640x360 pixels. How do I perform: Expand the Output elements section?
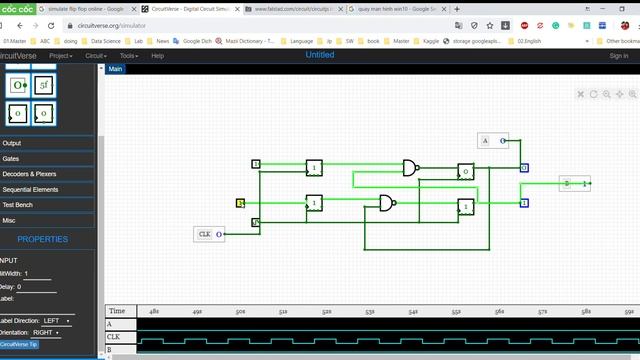click(47, 143)
